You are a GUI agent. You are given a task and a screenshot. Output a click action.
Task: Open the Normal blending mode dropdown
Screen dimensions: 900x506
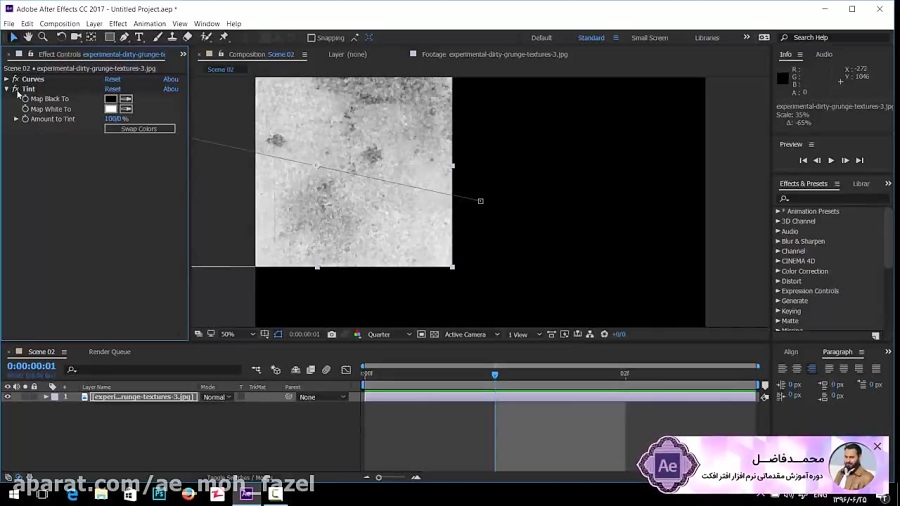[x=217, y=397]
